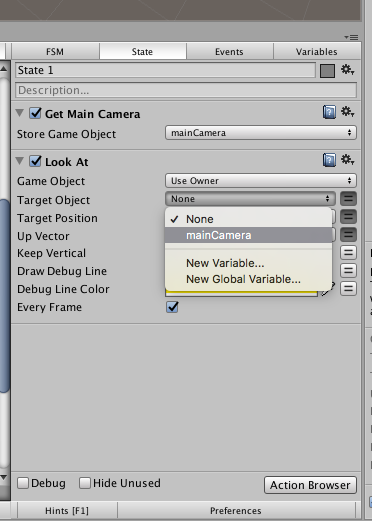Disable the Get Main Camera action checkbox

[x=35, y=113]
